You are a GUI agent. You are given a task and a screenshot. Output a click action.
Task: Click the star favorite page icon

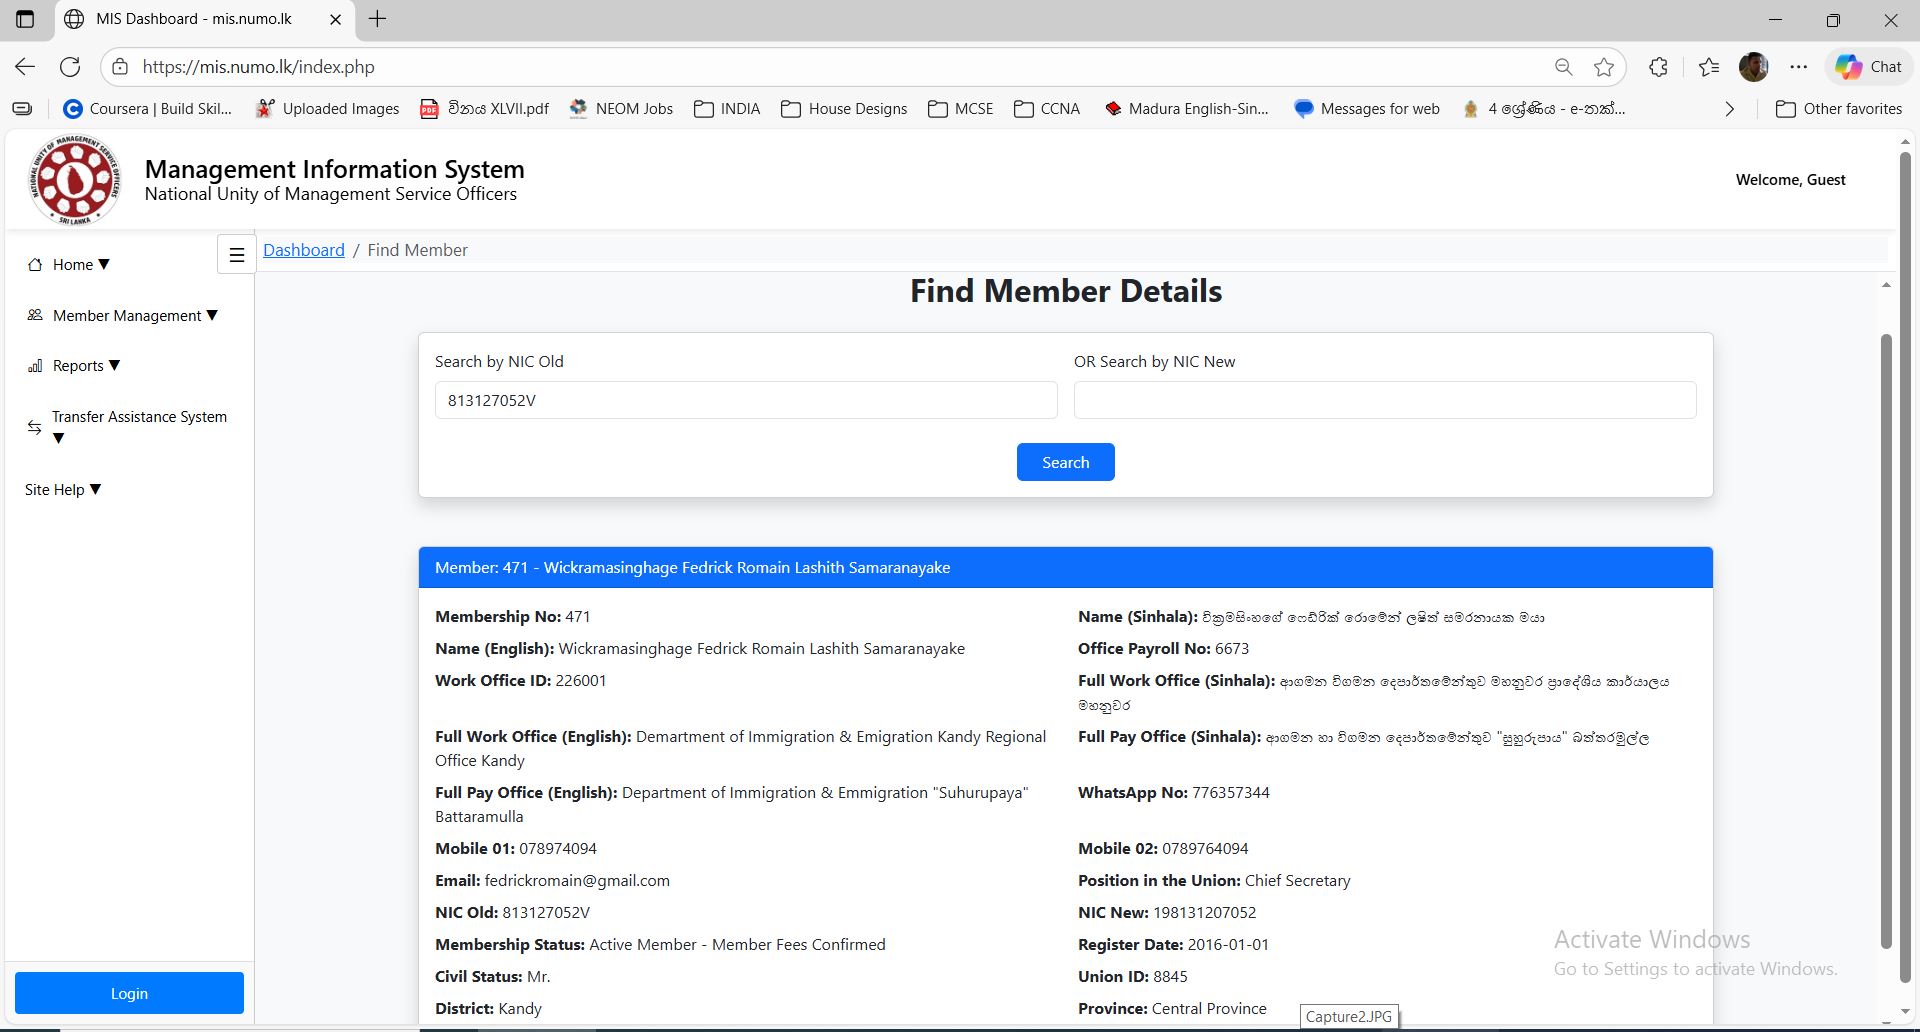[x=1604, y=67]
